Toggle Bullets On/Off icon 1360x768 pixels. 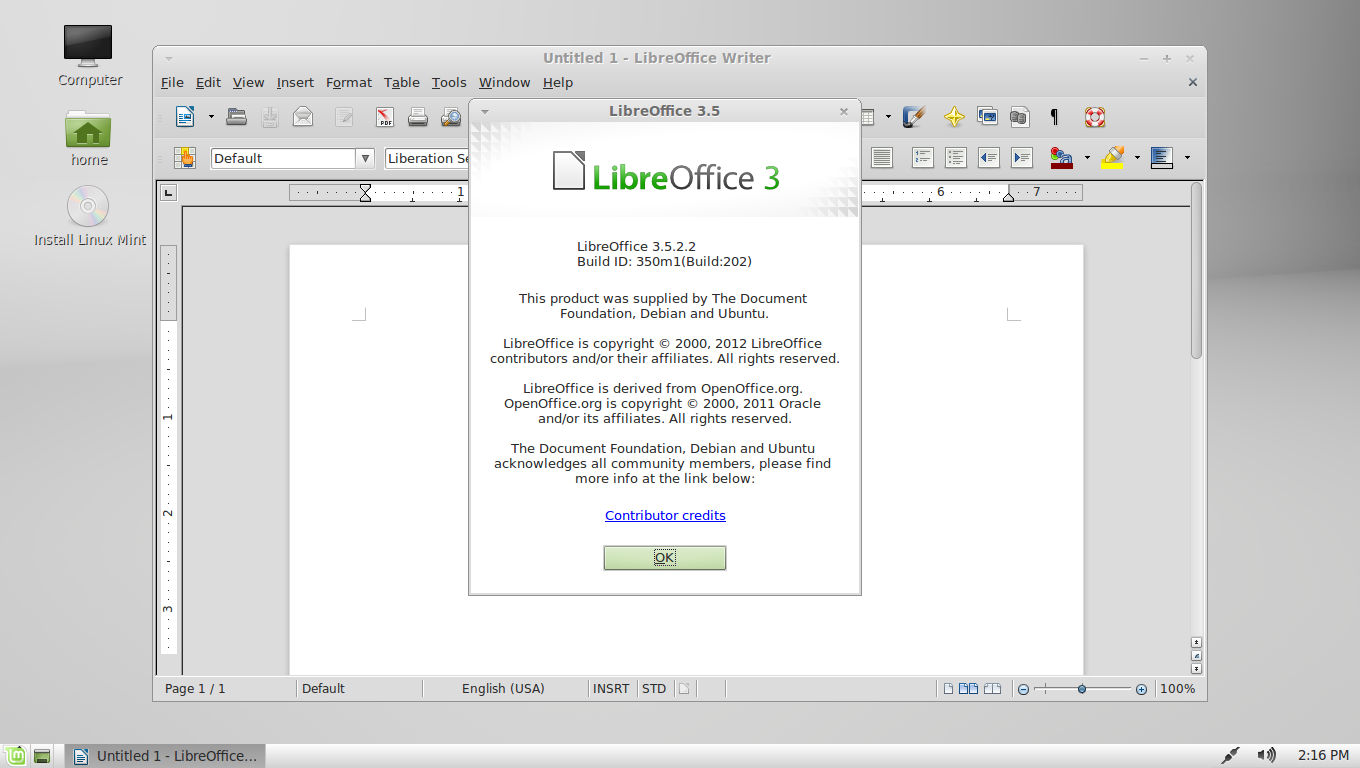click(955, 158)
